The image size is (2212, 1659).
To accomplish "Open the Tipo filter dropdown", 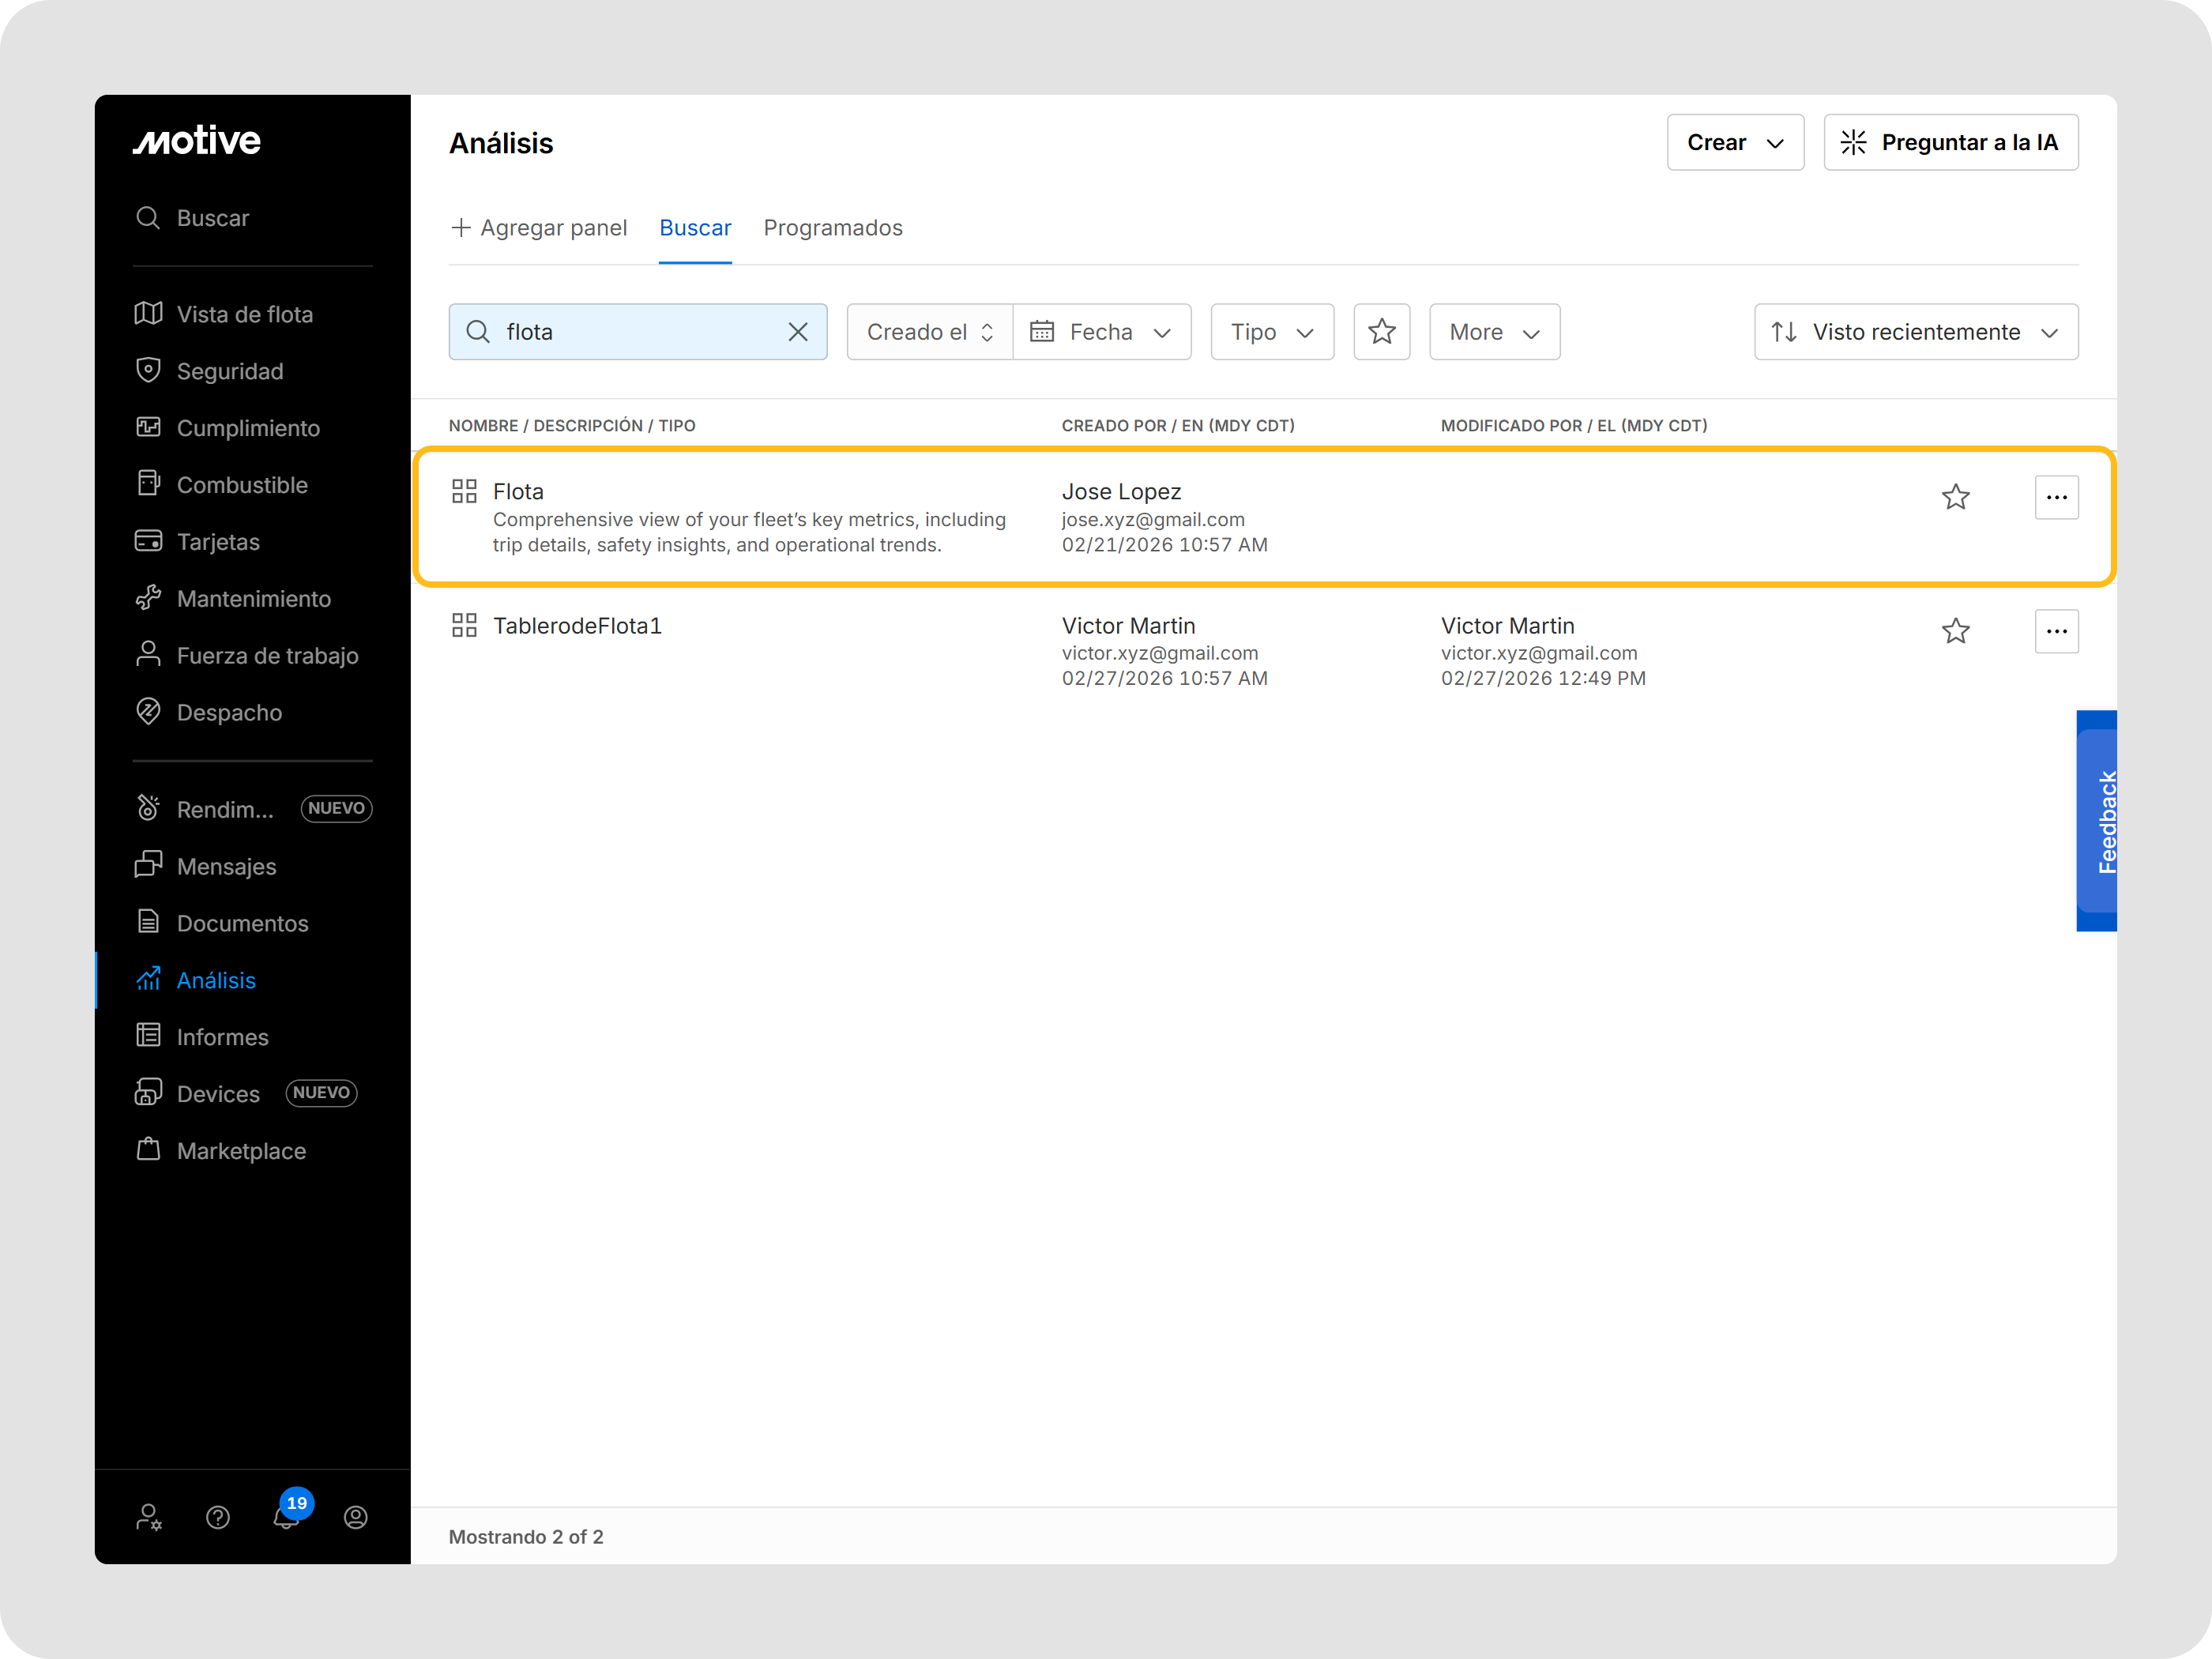I will [1272, 332].
